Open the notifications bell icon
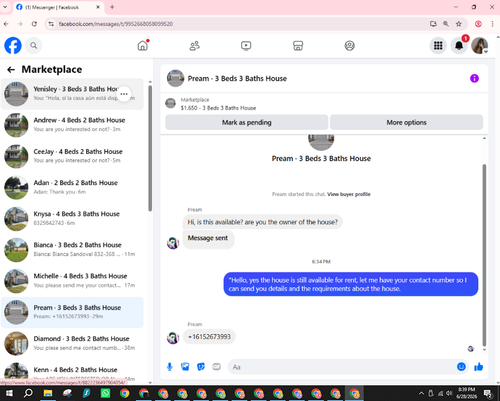The width and height of the screenshot is (500, 401). tap(459, 46)
